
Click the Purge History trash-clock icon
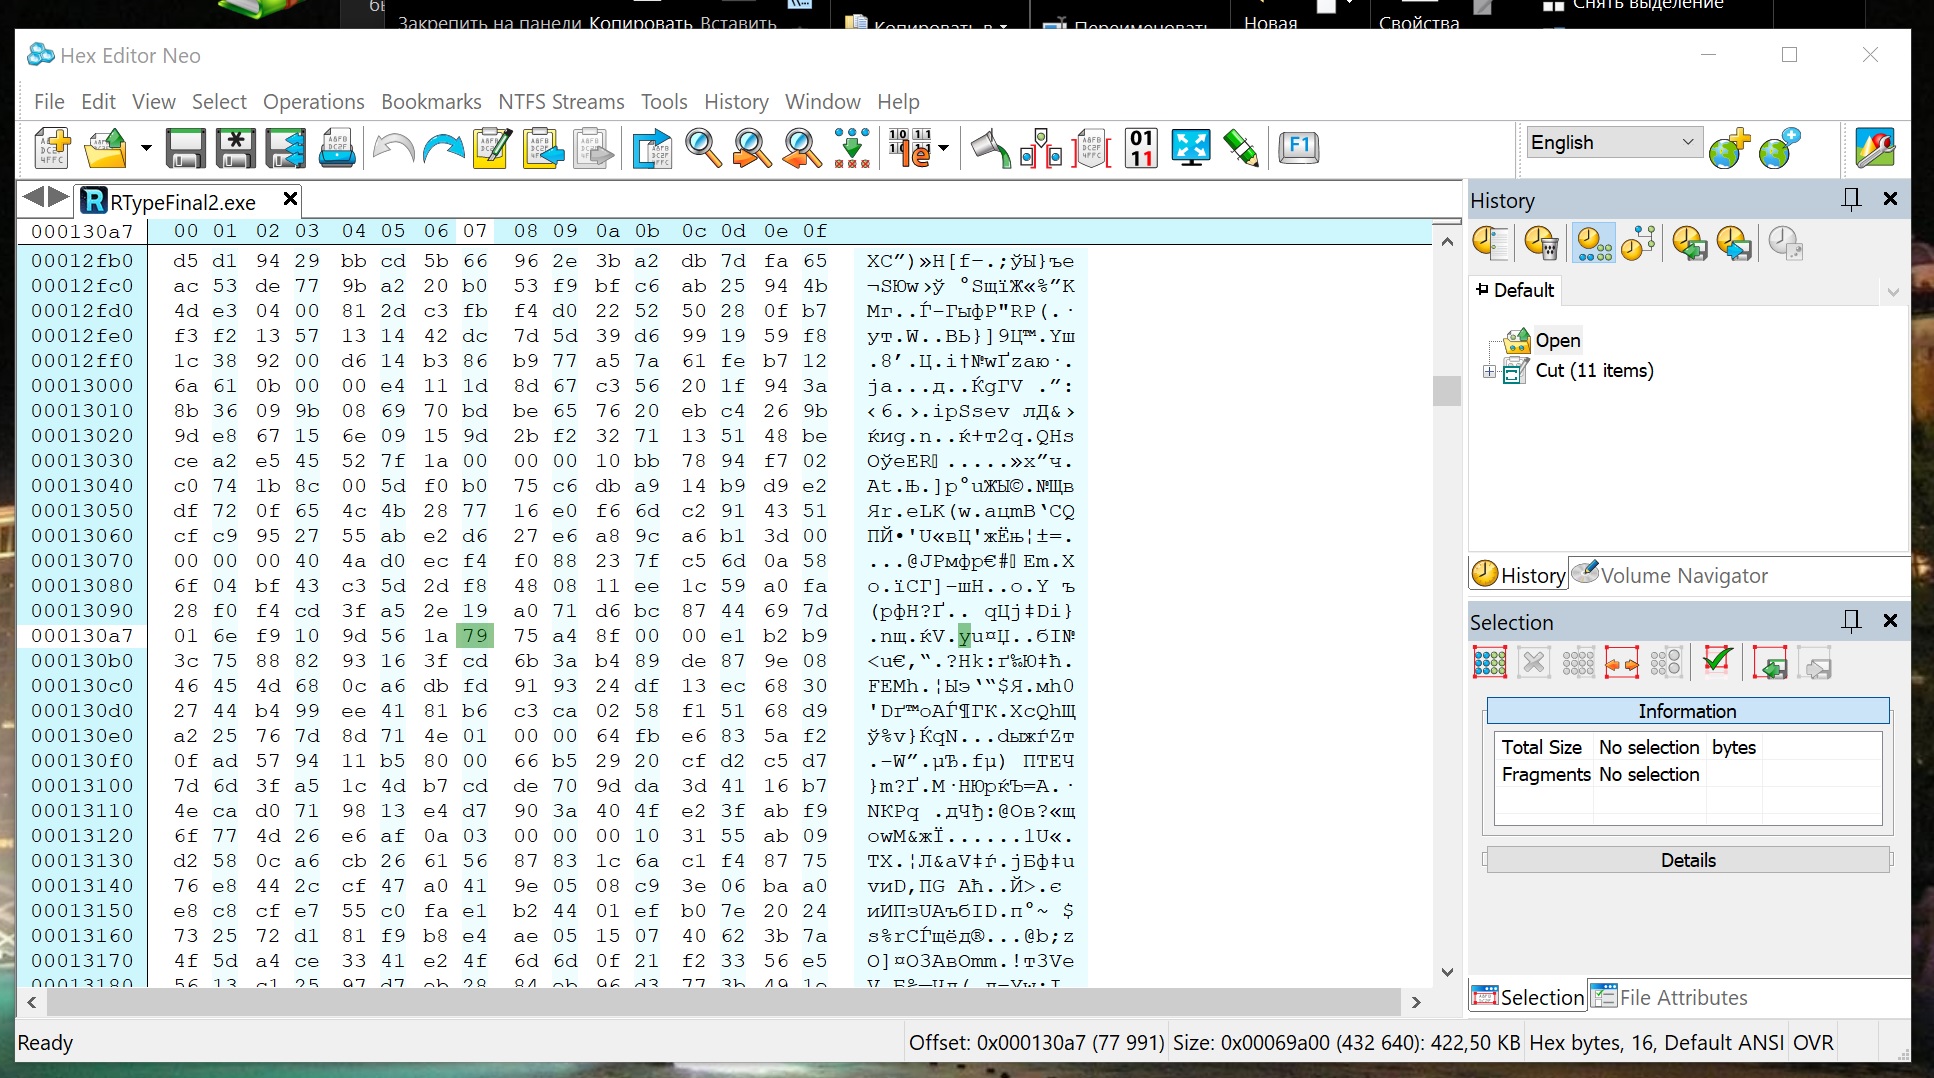pos(1541,243)
